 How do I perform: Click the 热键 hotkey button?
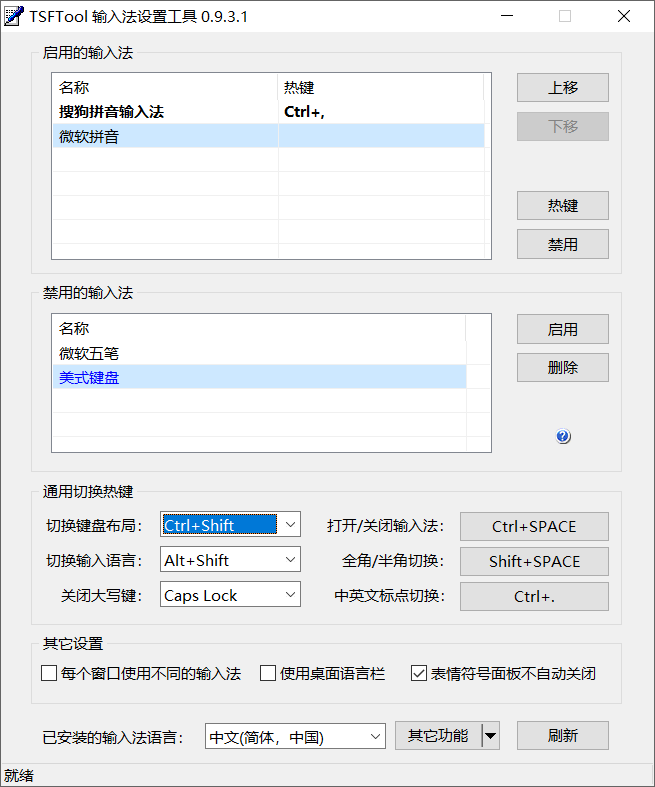(563, 205)
